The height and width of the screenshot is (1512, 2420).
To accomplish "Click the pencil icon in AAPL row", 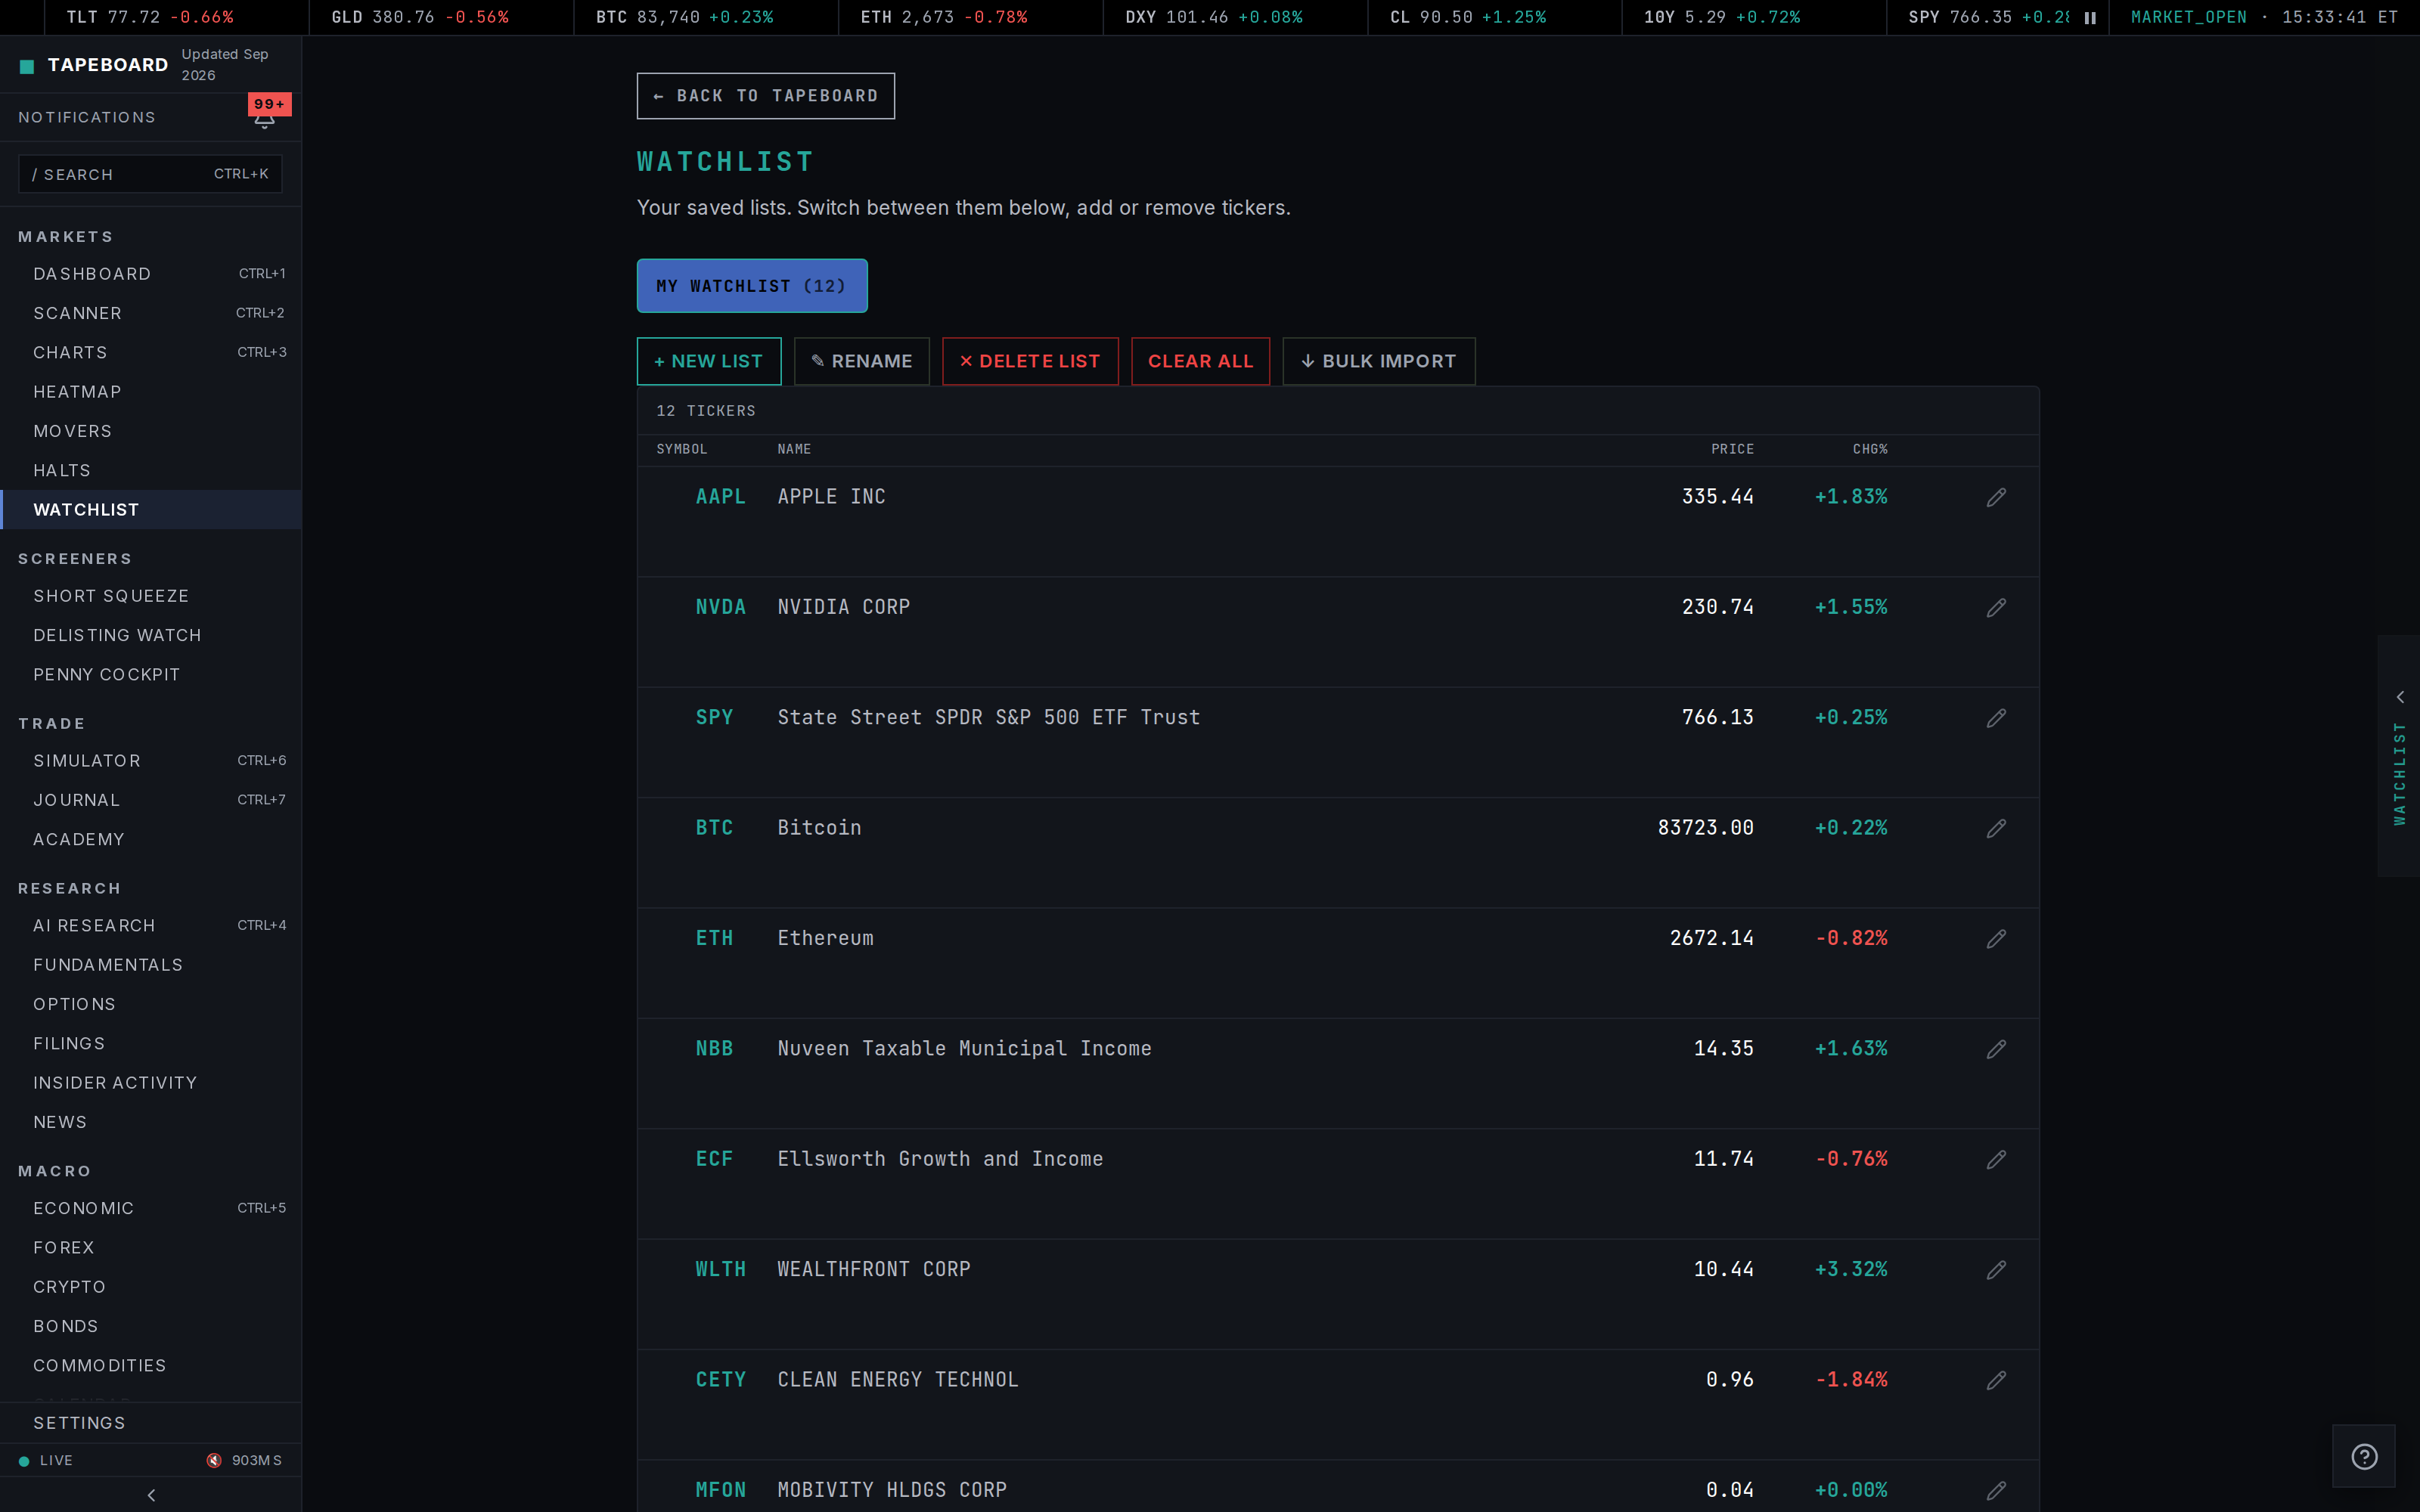I will 1996,497.
